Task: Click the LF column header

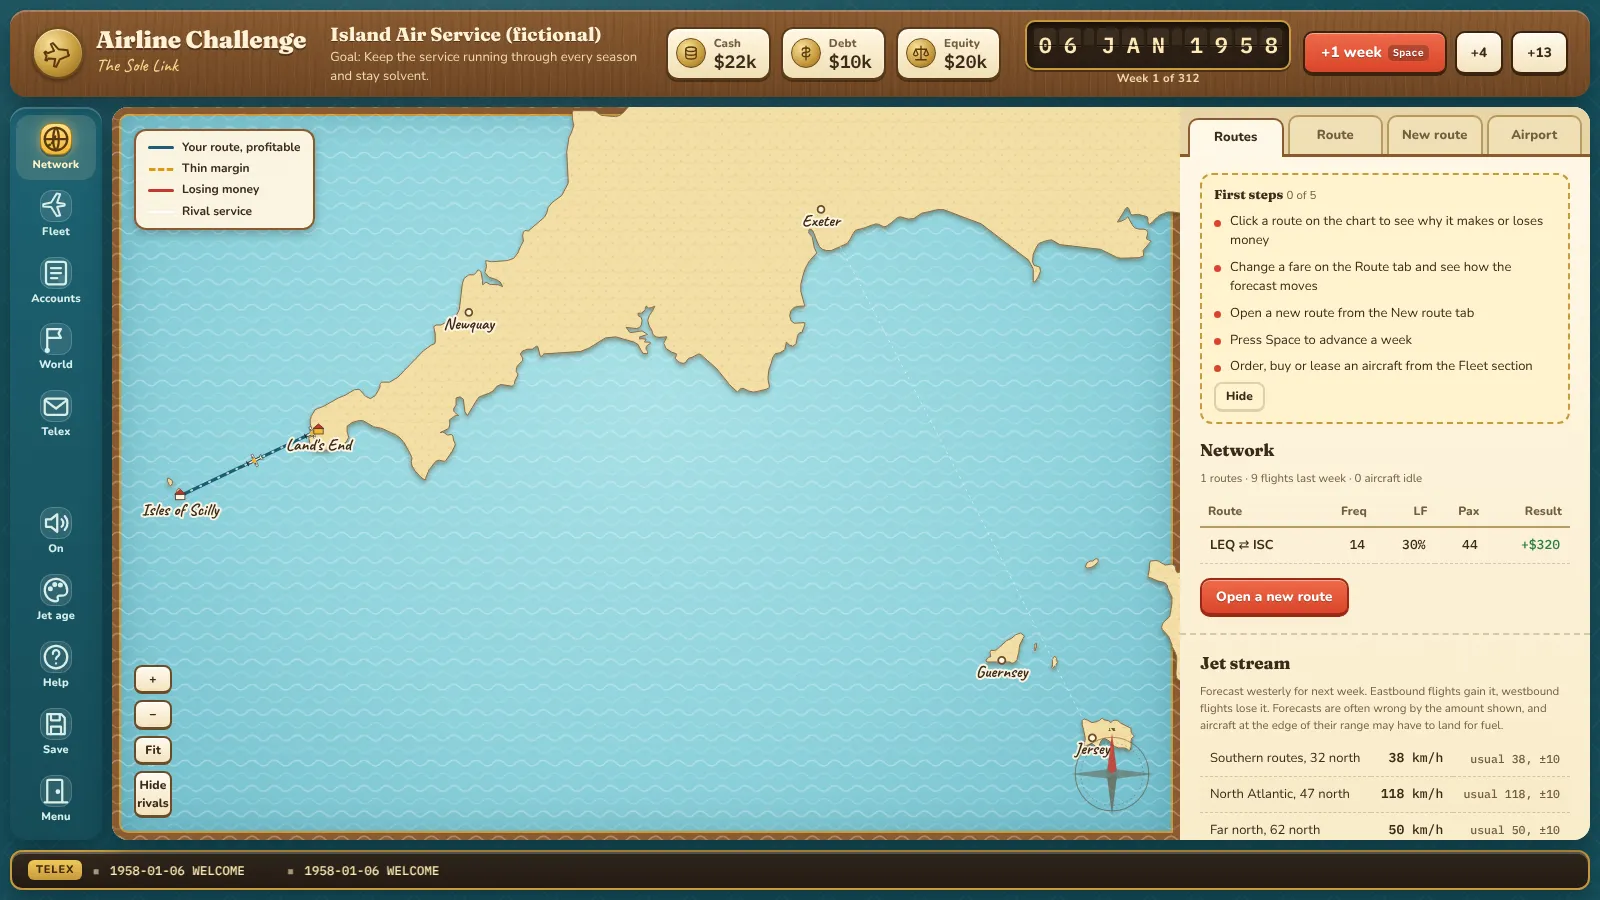Action: pyautogui.click(x=1420, y=511)
